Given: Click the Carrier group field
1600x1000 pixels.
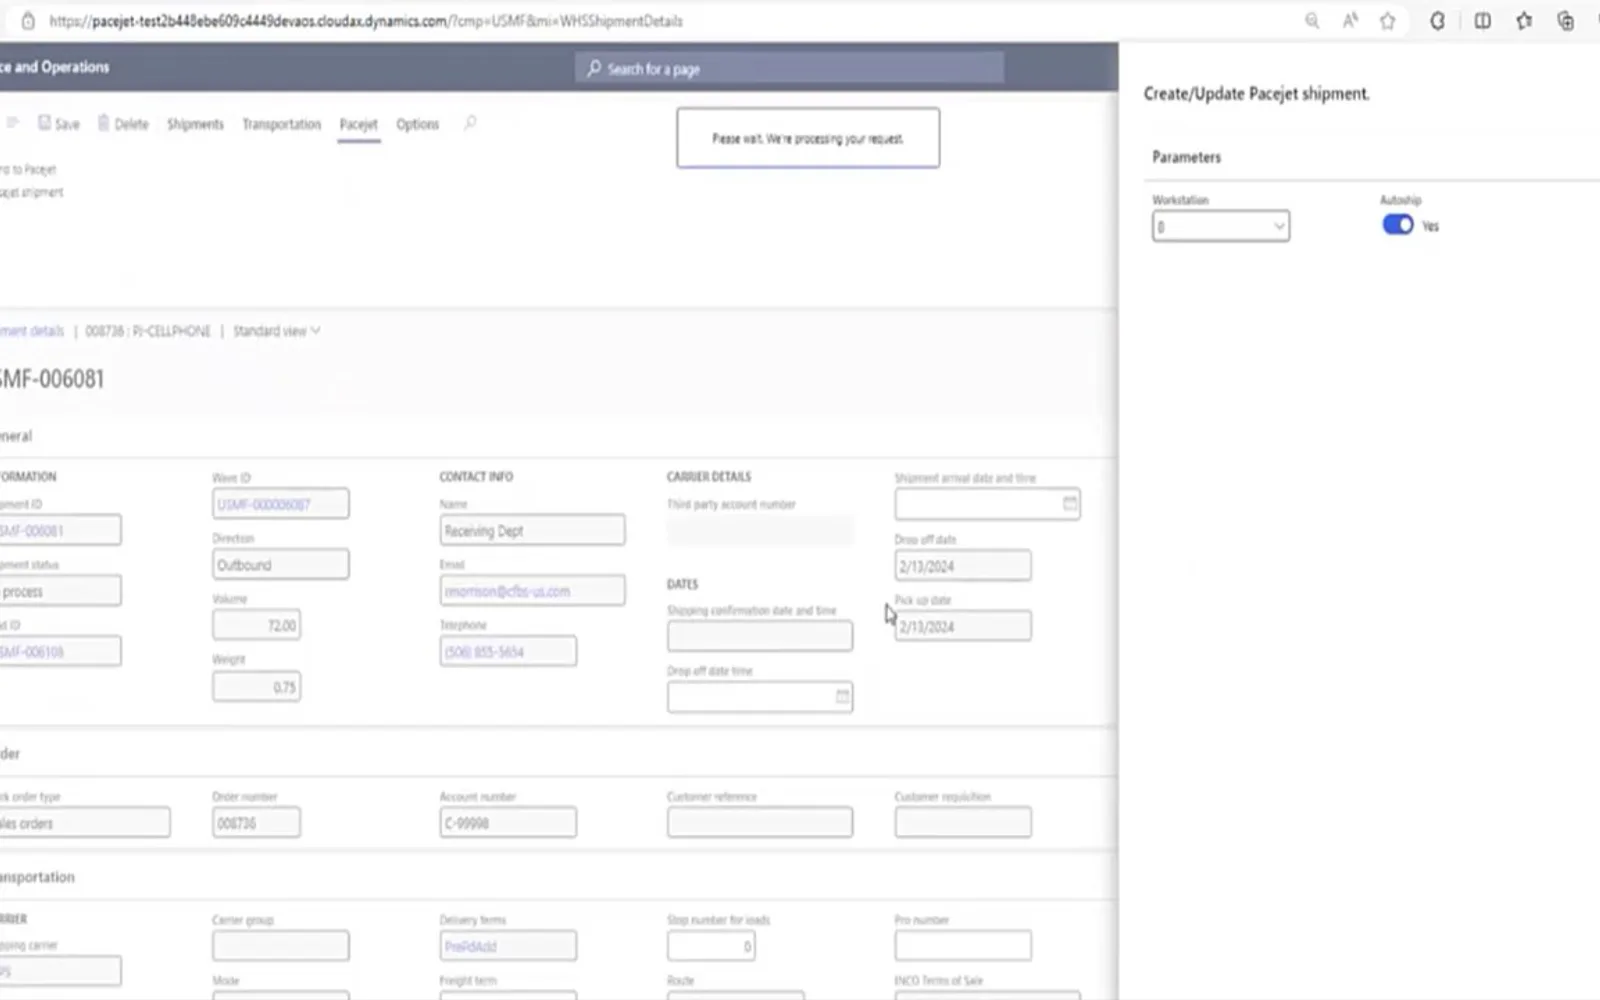Looking at the screenshot, I should point(281,946).
